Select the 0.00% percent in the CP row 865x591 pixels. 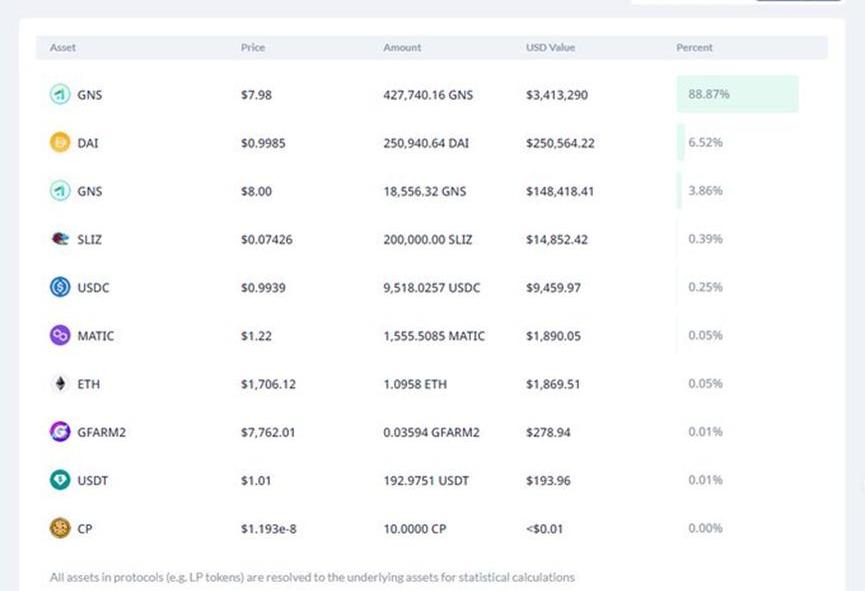coord(706,528)
